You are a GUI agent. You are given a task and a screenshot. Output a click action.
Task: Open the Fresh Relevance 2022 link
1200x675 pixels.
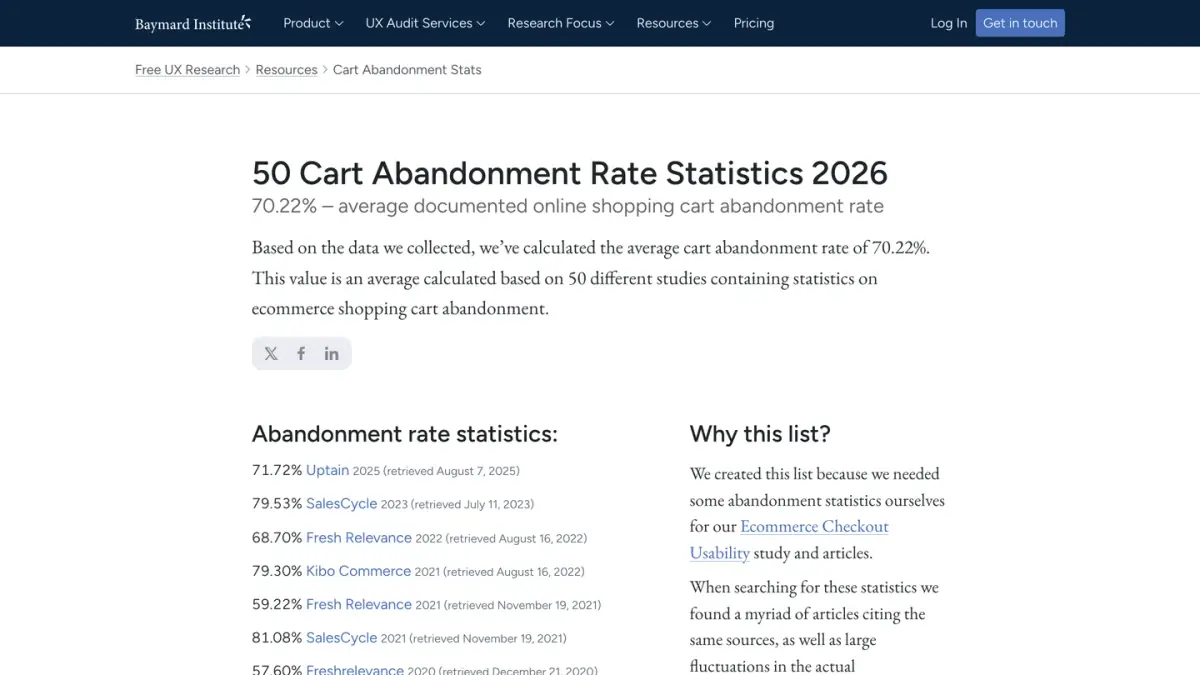click(x=358, y=537)
